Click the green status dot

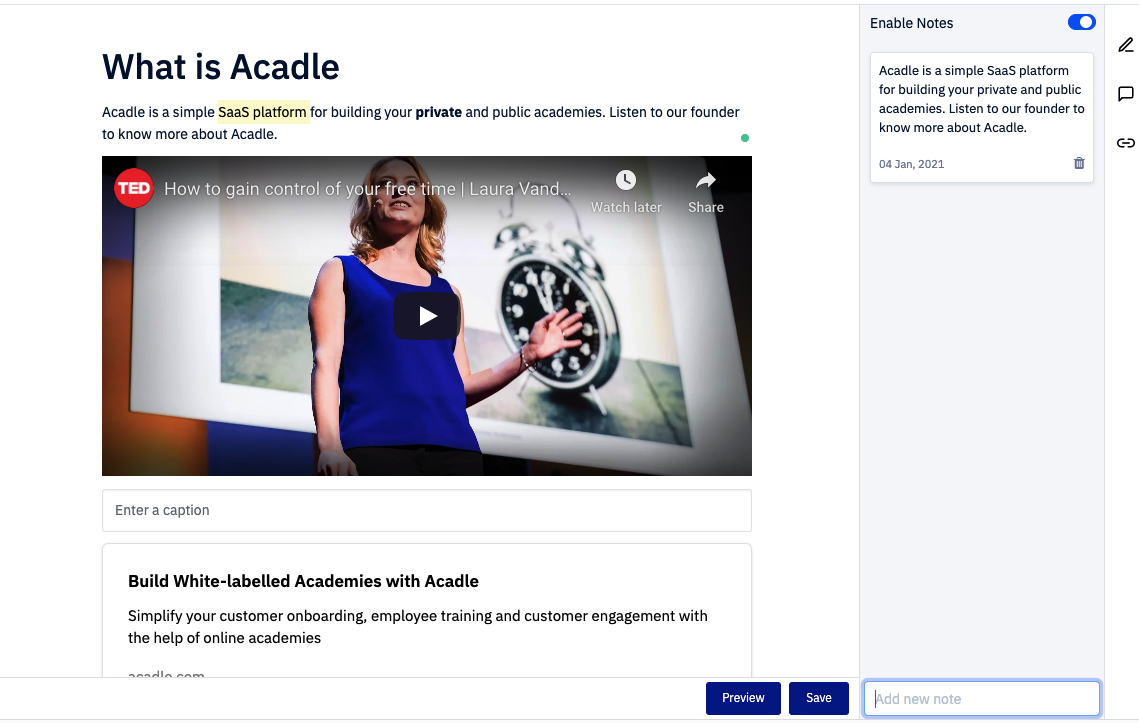745,138
